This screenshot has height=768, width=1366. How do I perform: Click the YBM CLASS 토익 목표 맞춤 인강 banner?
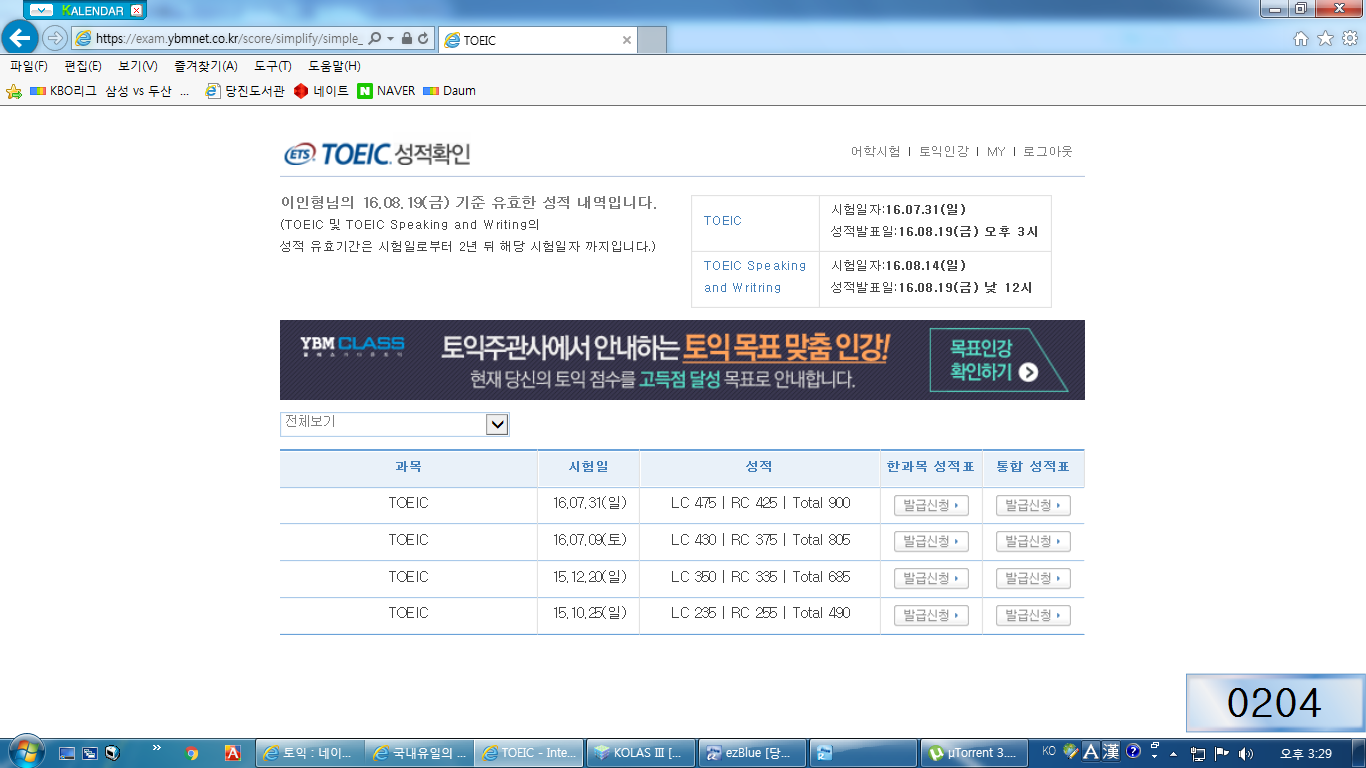pos(682,360)
